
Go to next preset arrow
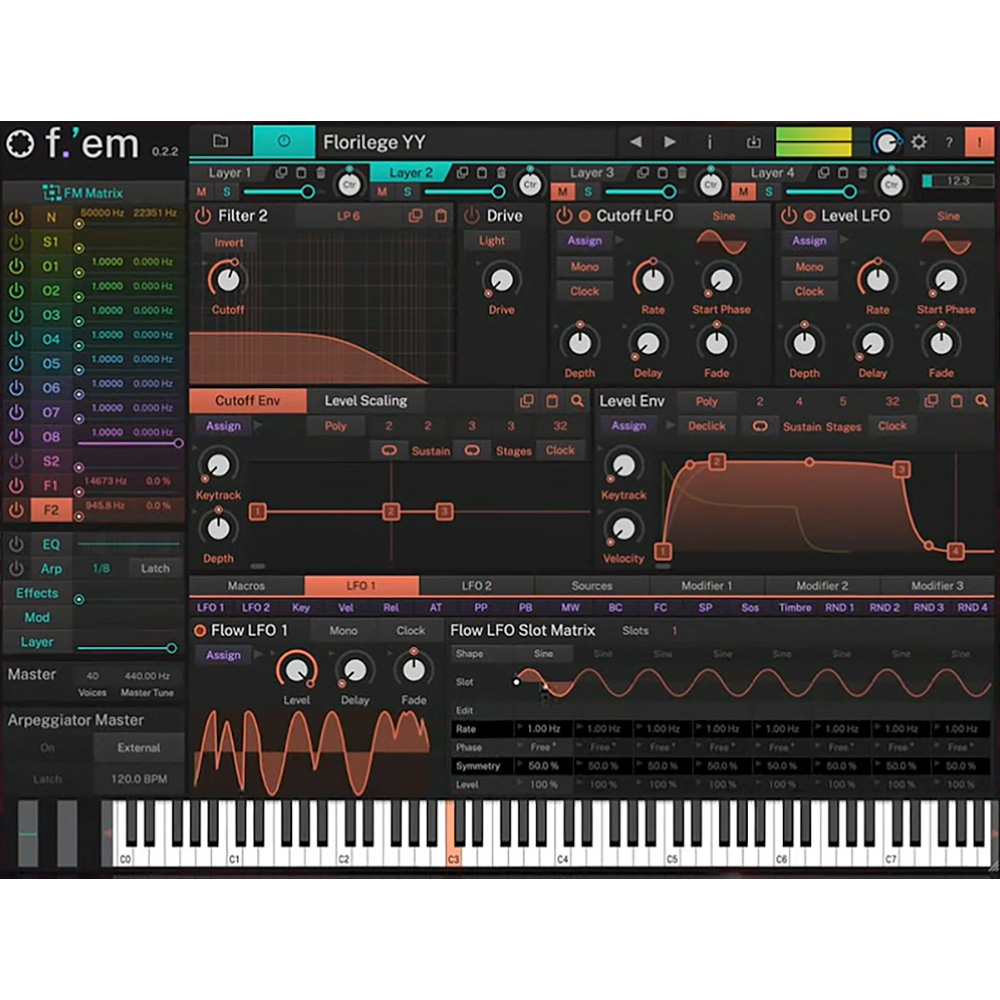click(670, 142)
